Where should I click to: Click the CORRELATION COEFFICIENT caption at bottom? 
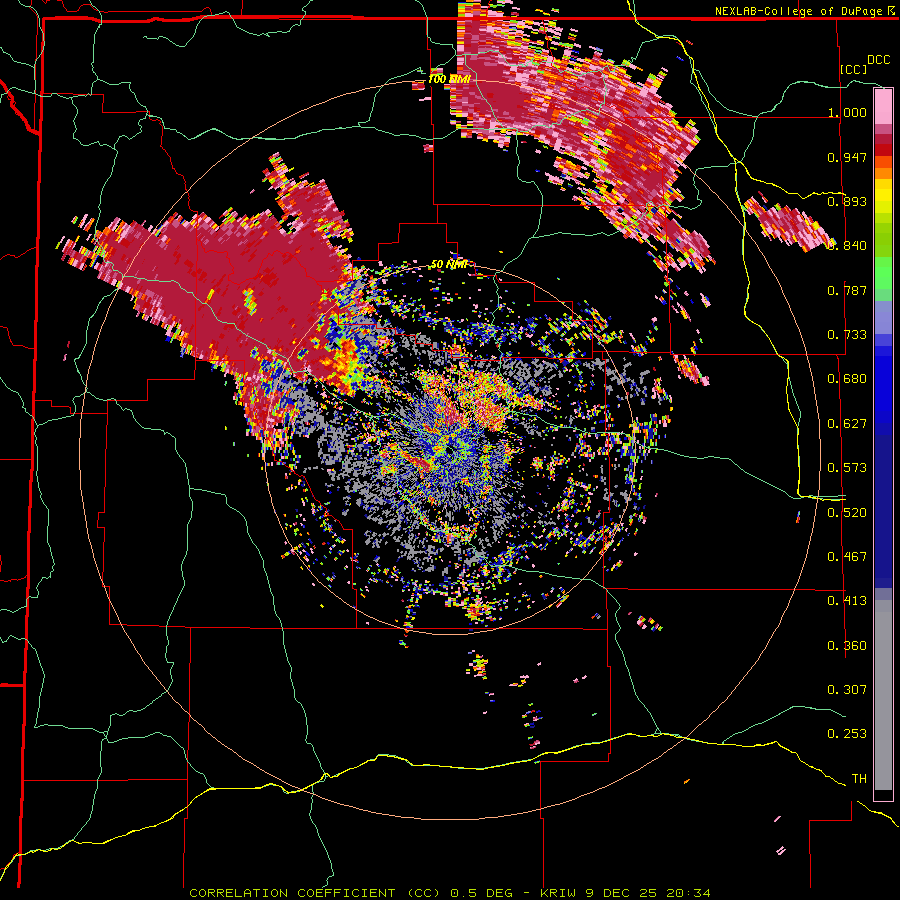coord(449,893)
